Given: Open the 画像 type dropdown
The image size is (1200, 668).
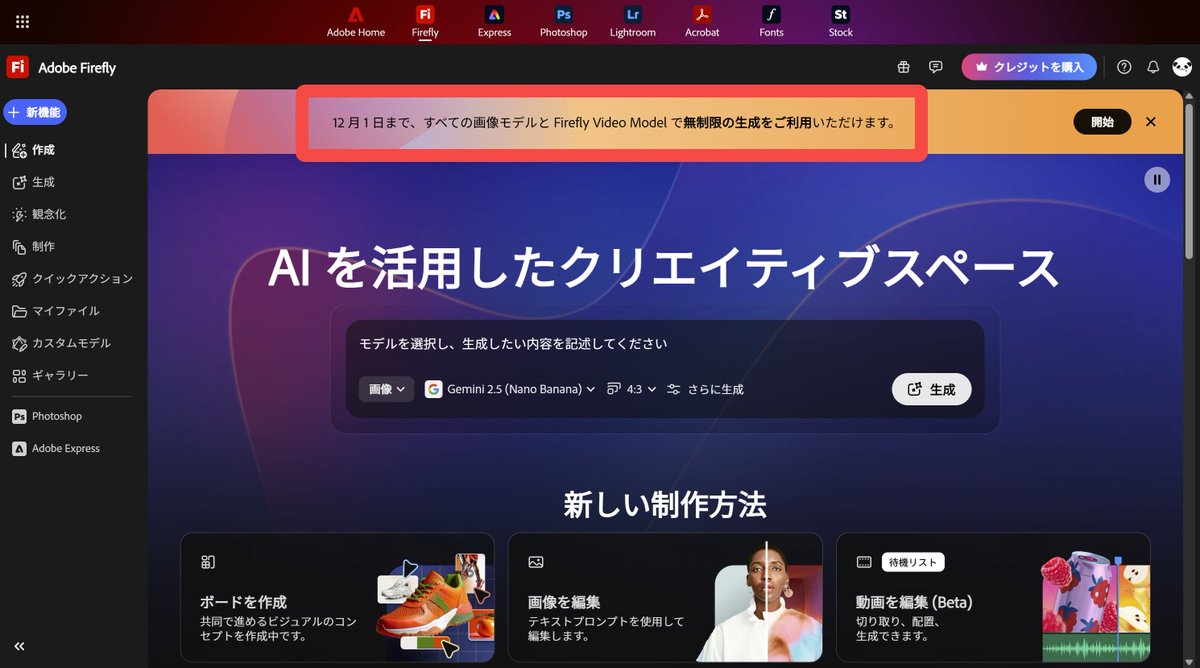Looking at the screenshot, I should coord(387,389).
